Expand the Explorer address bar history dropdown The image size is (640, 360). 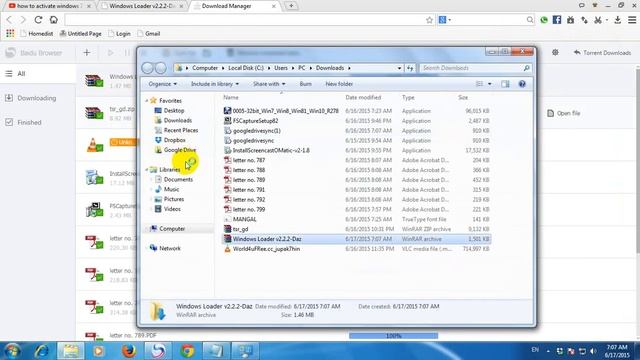[399, 68]
